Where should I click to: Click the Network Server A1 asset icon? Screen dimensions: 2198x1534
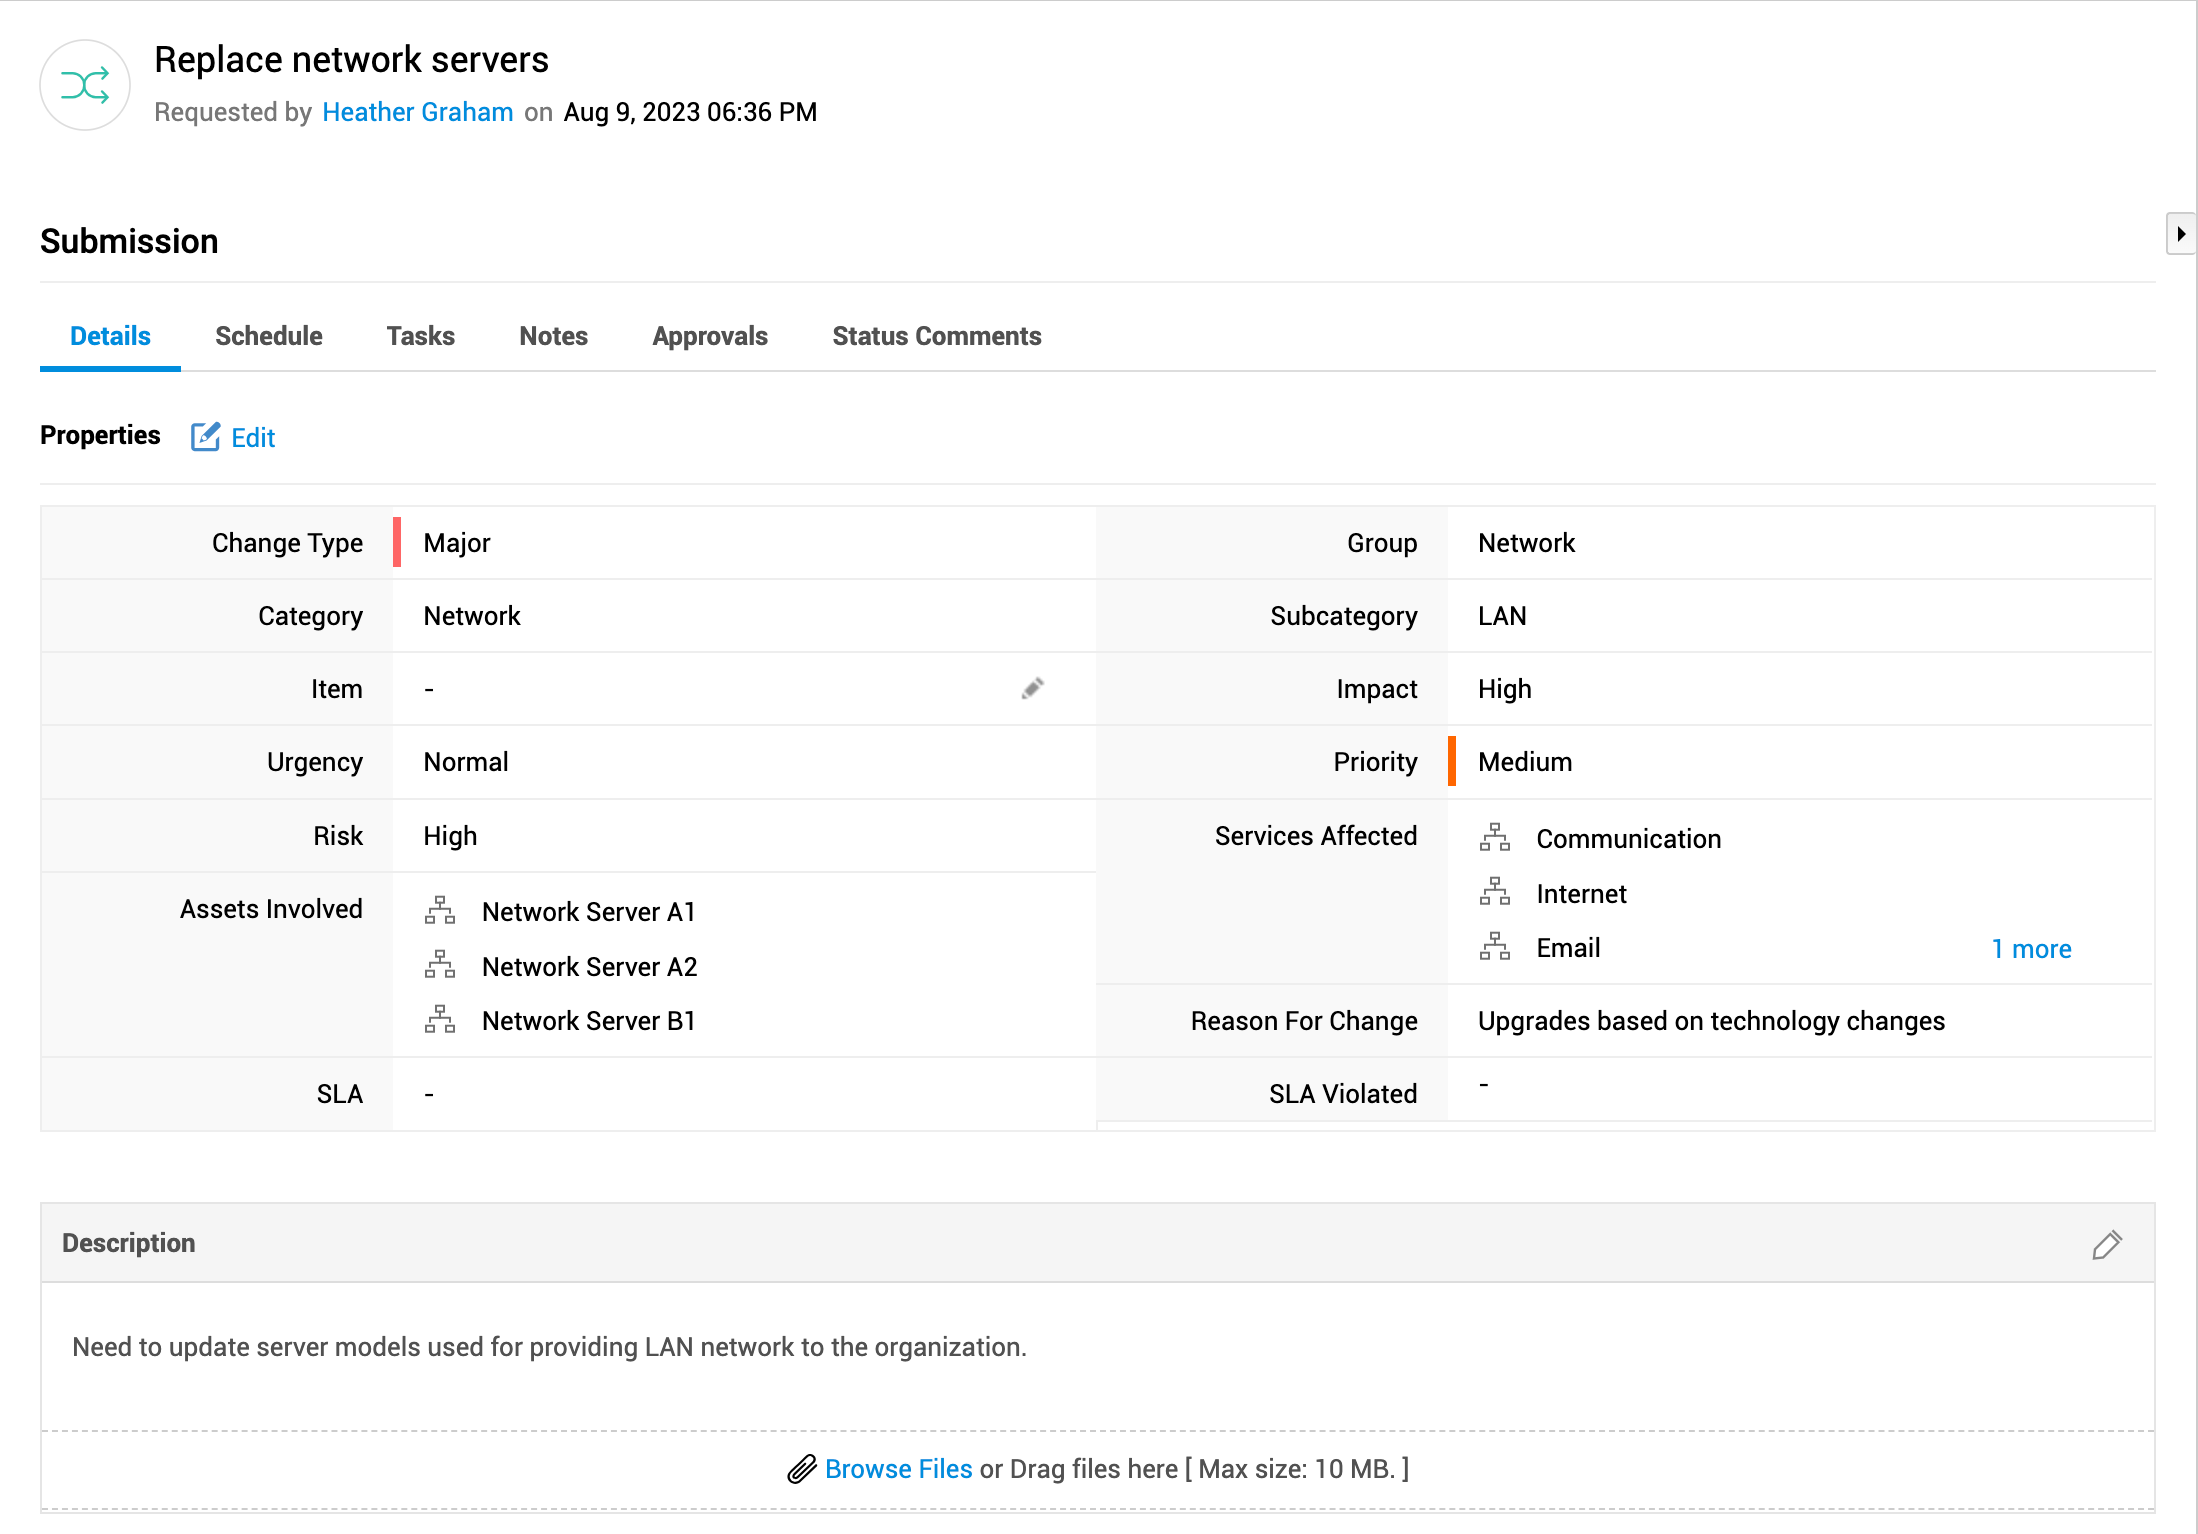click(x=440, y=911)
